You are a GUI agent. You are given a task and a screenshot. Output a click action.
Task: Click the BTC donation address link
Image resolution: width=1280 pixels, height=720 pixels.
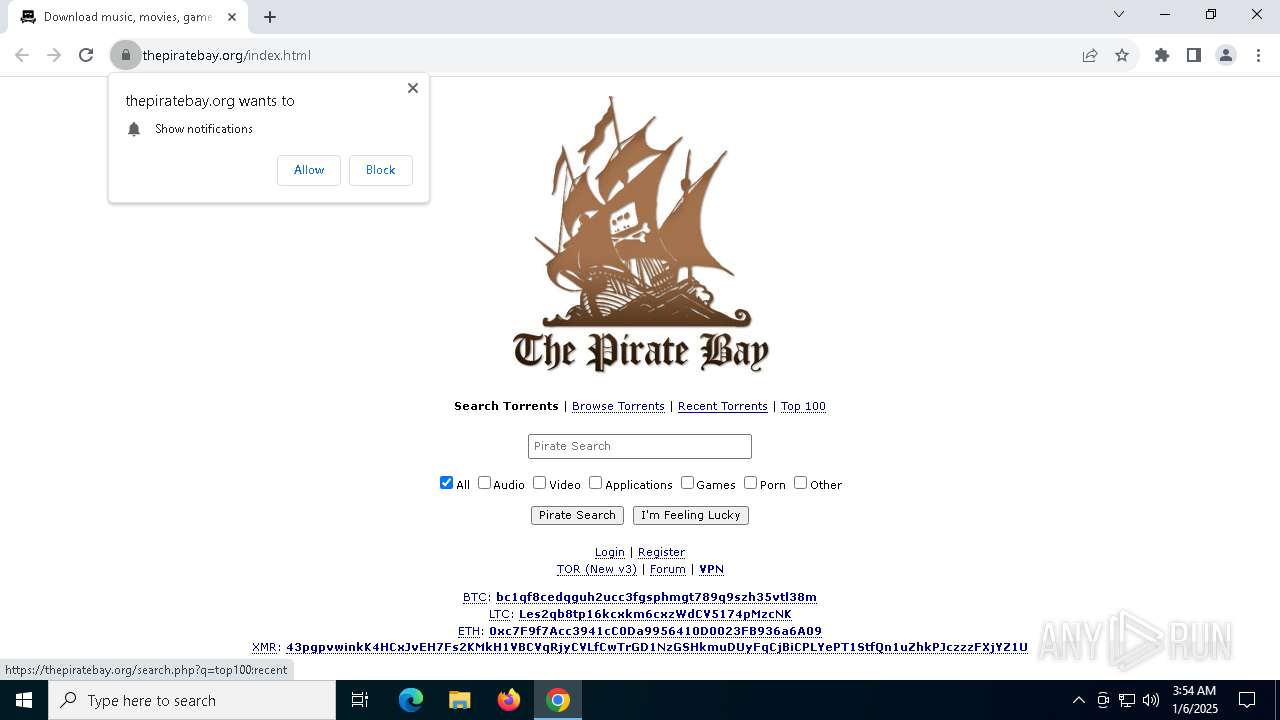click(x=656, y=597)
